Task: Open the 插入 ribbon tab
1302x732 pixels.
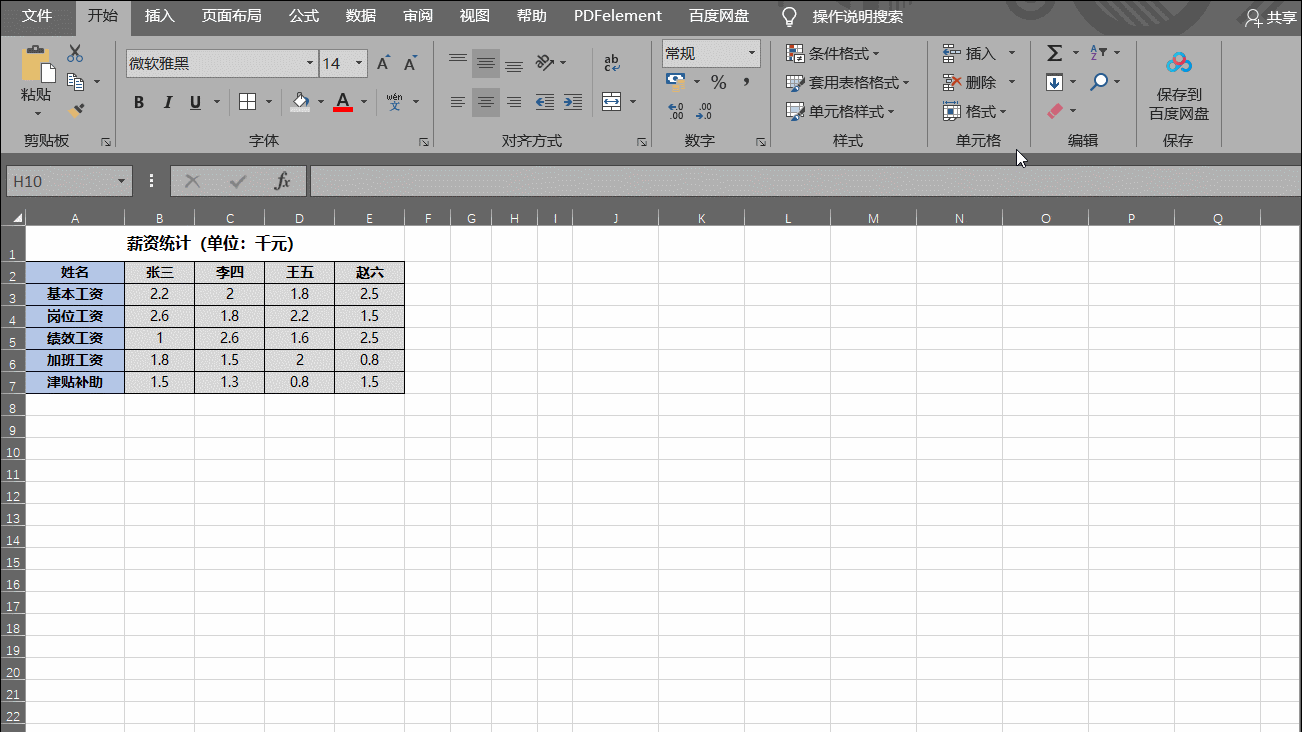Action: pyautogui.click(x=159, y=16)
